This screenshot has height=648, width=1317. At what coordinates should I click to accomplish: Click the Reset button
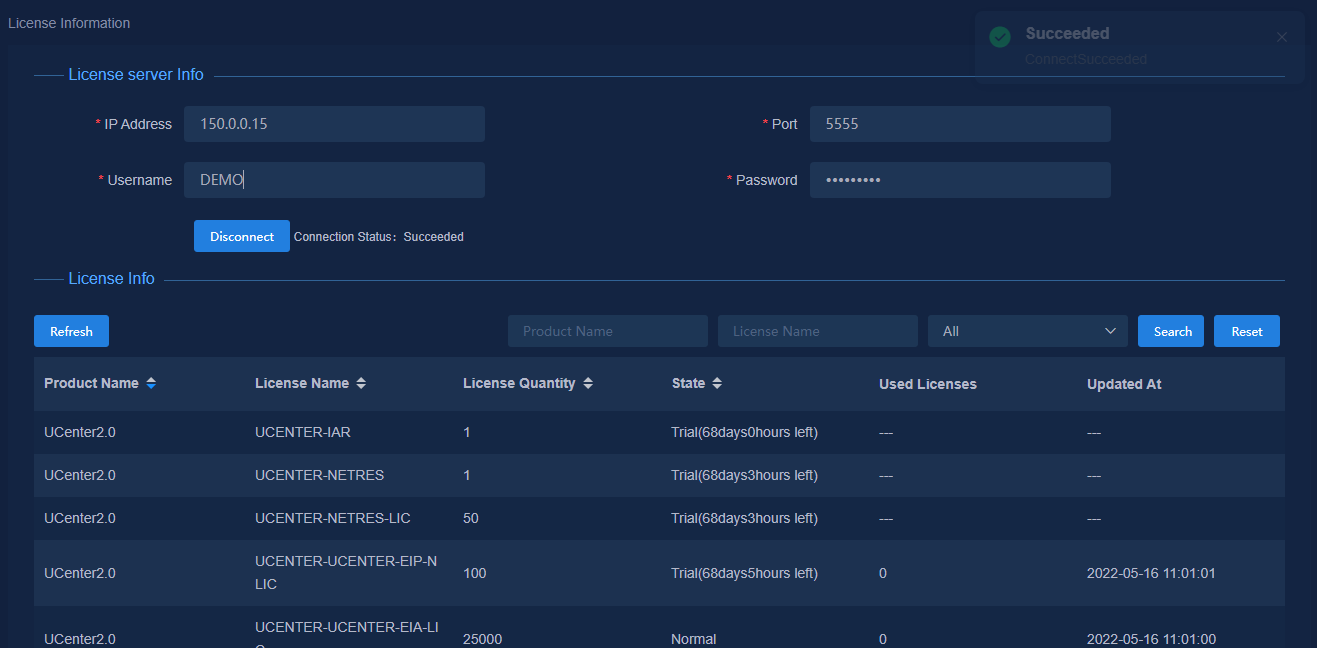1247,331
